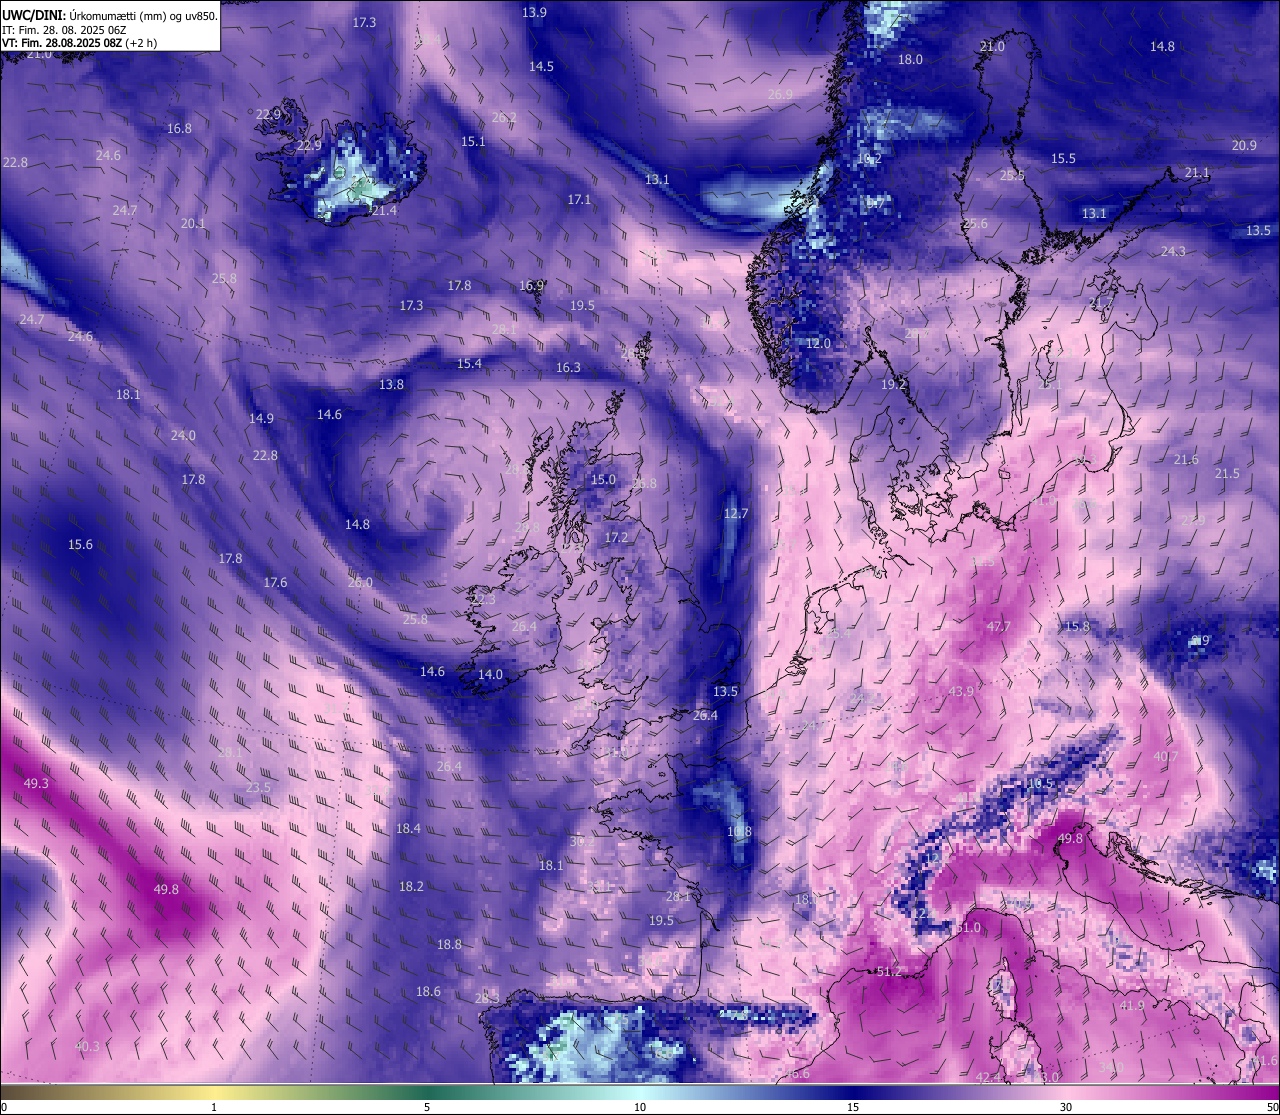
Task: Click the 20.9 value label
Action: 1244,145
